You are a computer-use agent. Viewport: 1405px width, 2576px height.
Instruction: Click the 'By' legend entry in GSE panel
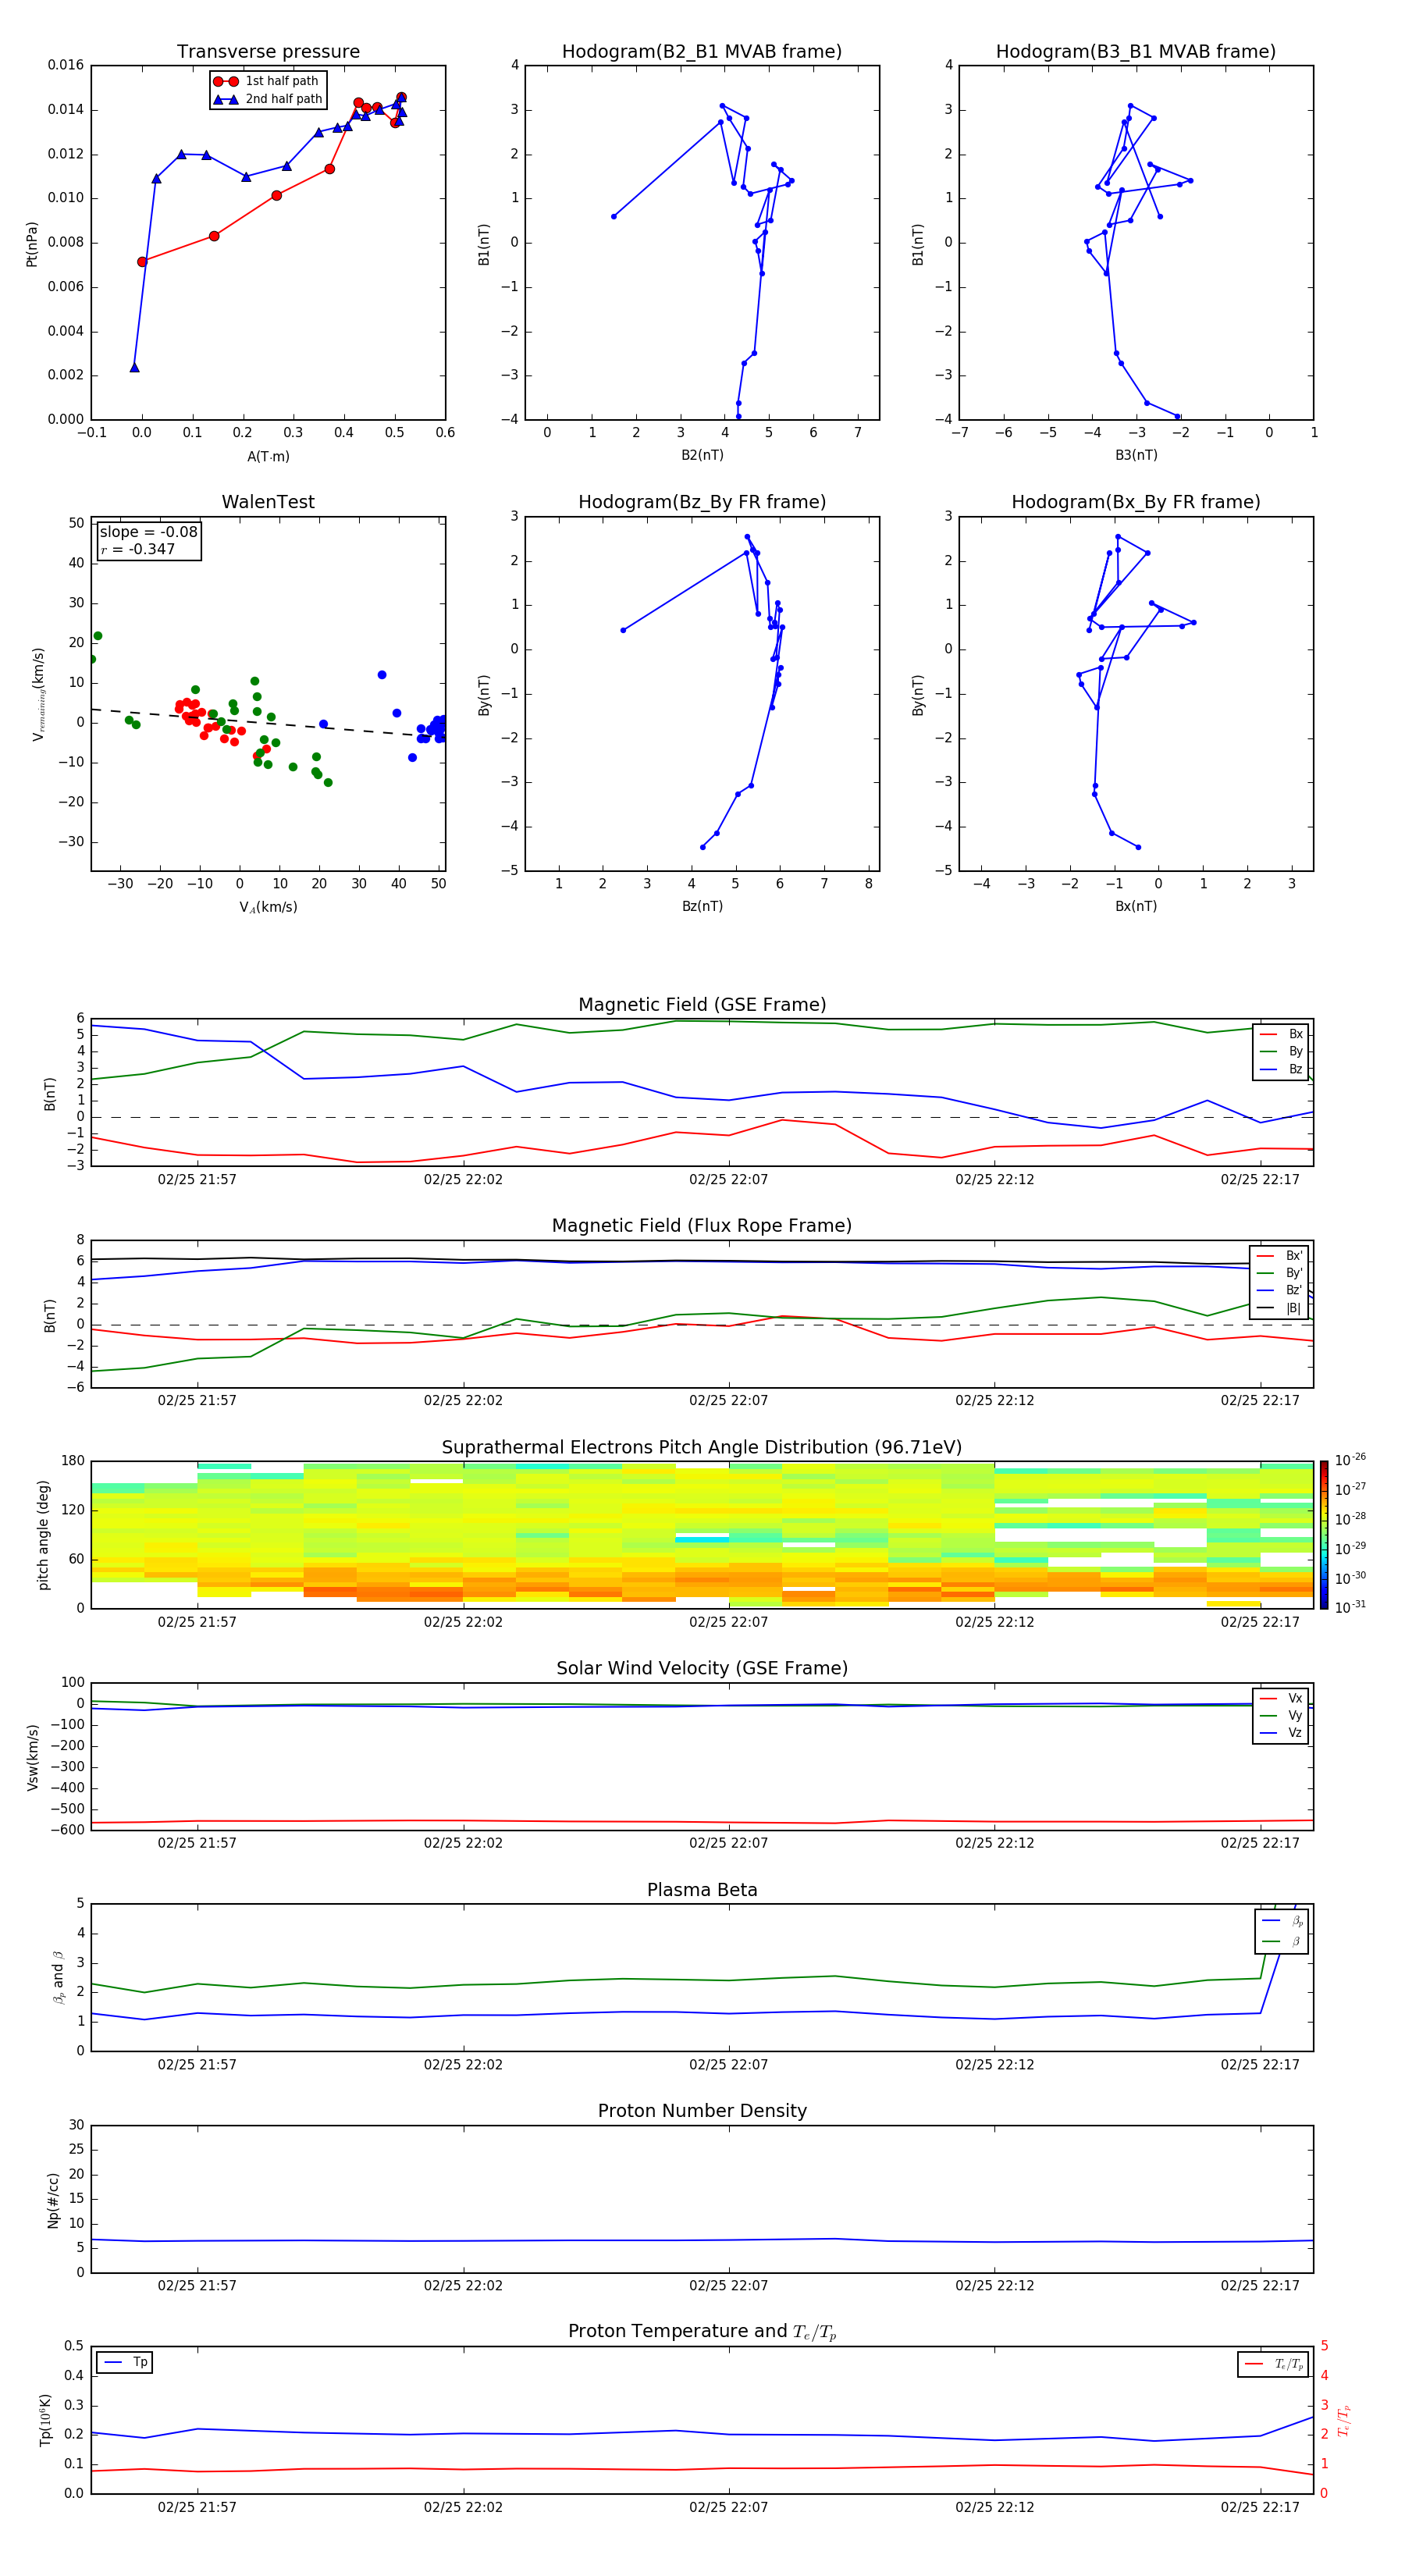point(1281,1051)
